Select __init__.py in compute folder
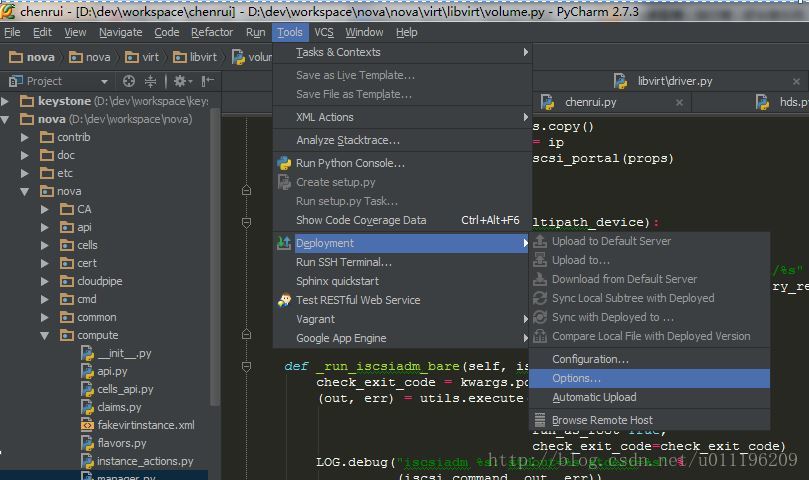Image resolution: width=809 pixels, height=480 pixels. click(124, 354)
